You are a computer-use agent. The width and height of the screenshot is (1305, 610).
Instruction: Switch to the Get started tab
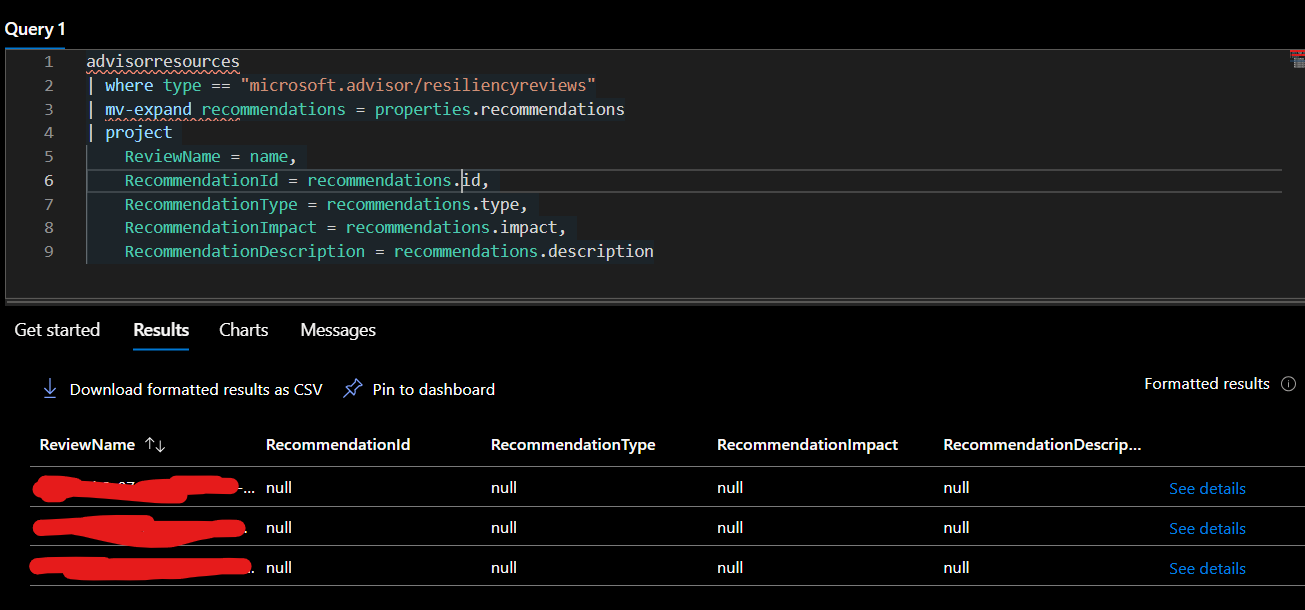point(57,330)
